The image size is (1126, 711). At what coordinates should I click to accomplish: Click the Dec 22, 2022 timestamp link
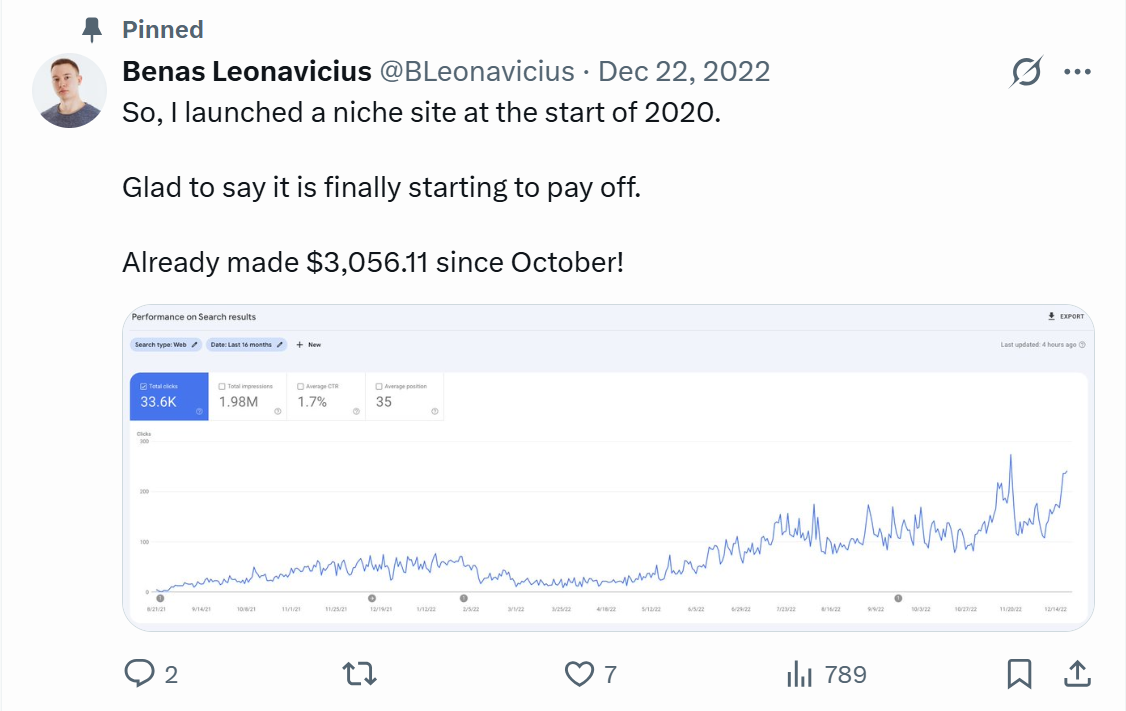[x=684, y=72]
